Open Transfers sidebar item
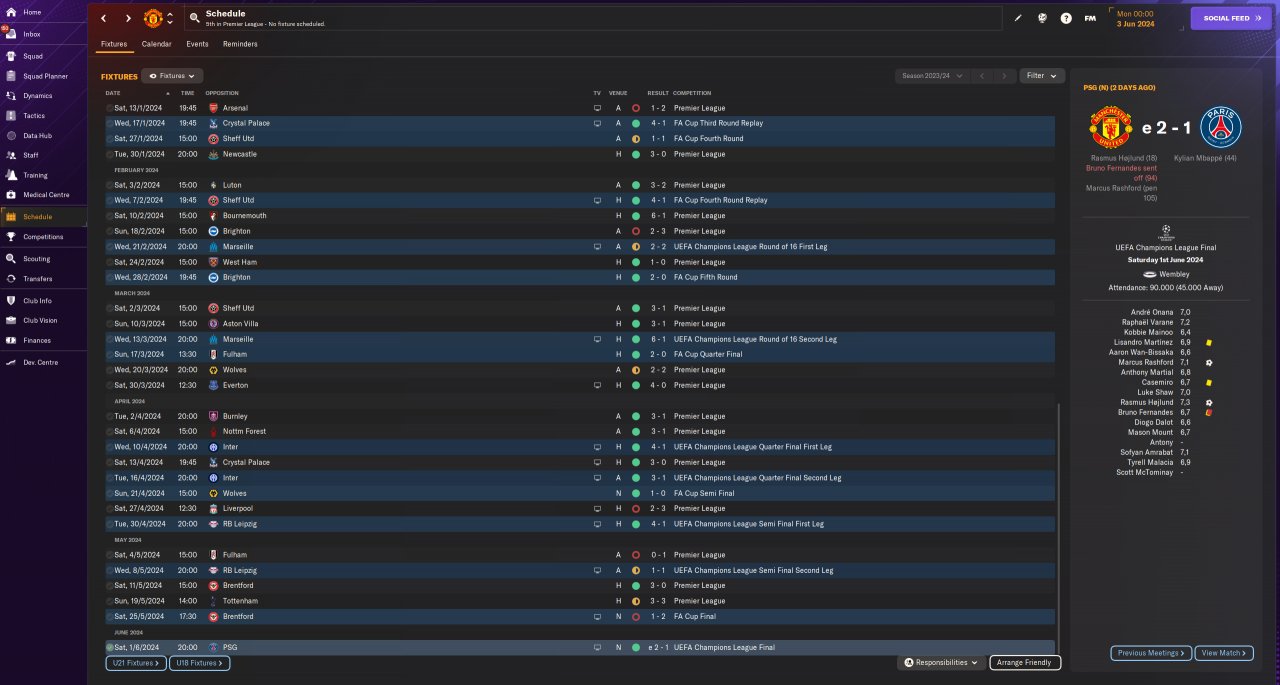Image resolution: width=1280 pixels, height=685 pixels. [x=37, y=279]
